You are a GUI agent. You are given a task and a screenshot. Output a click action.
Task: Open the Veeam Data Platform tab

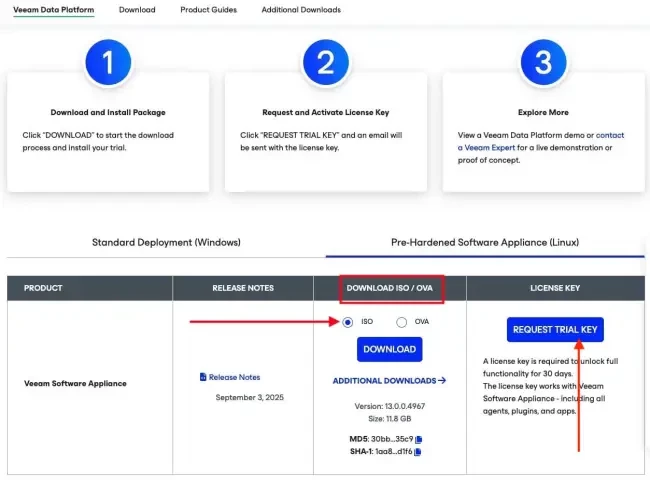pyautogui.click(x=53, y=10)
